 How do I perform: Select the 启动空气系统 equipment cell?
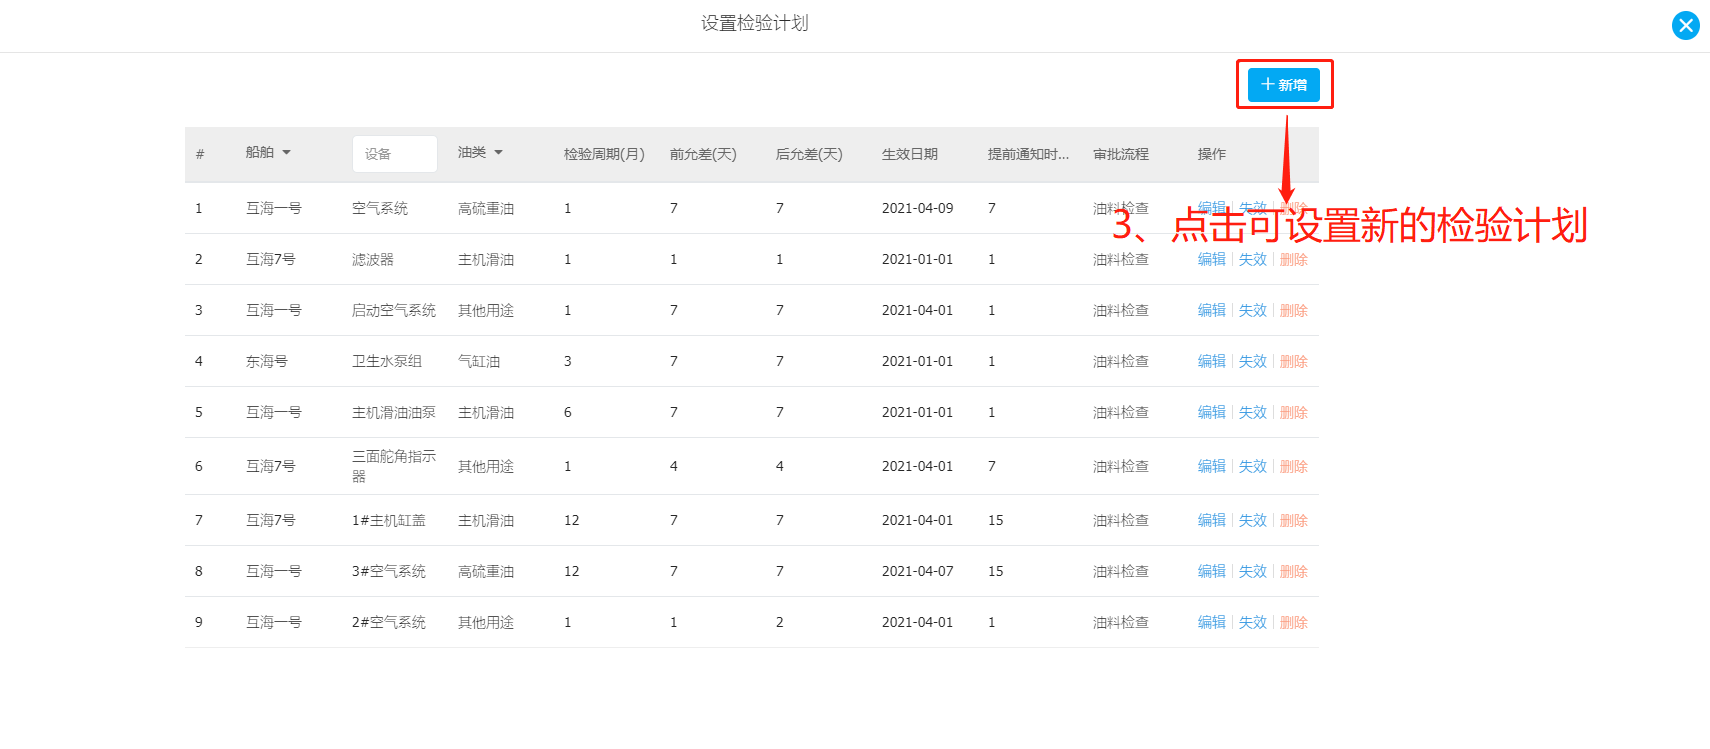pyautogui.click(x=394, y=310)
